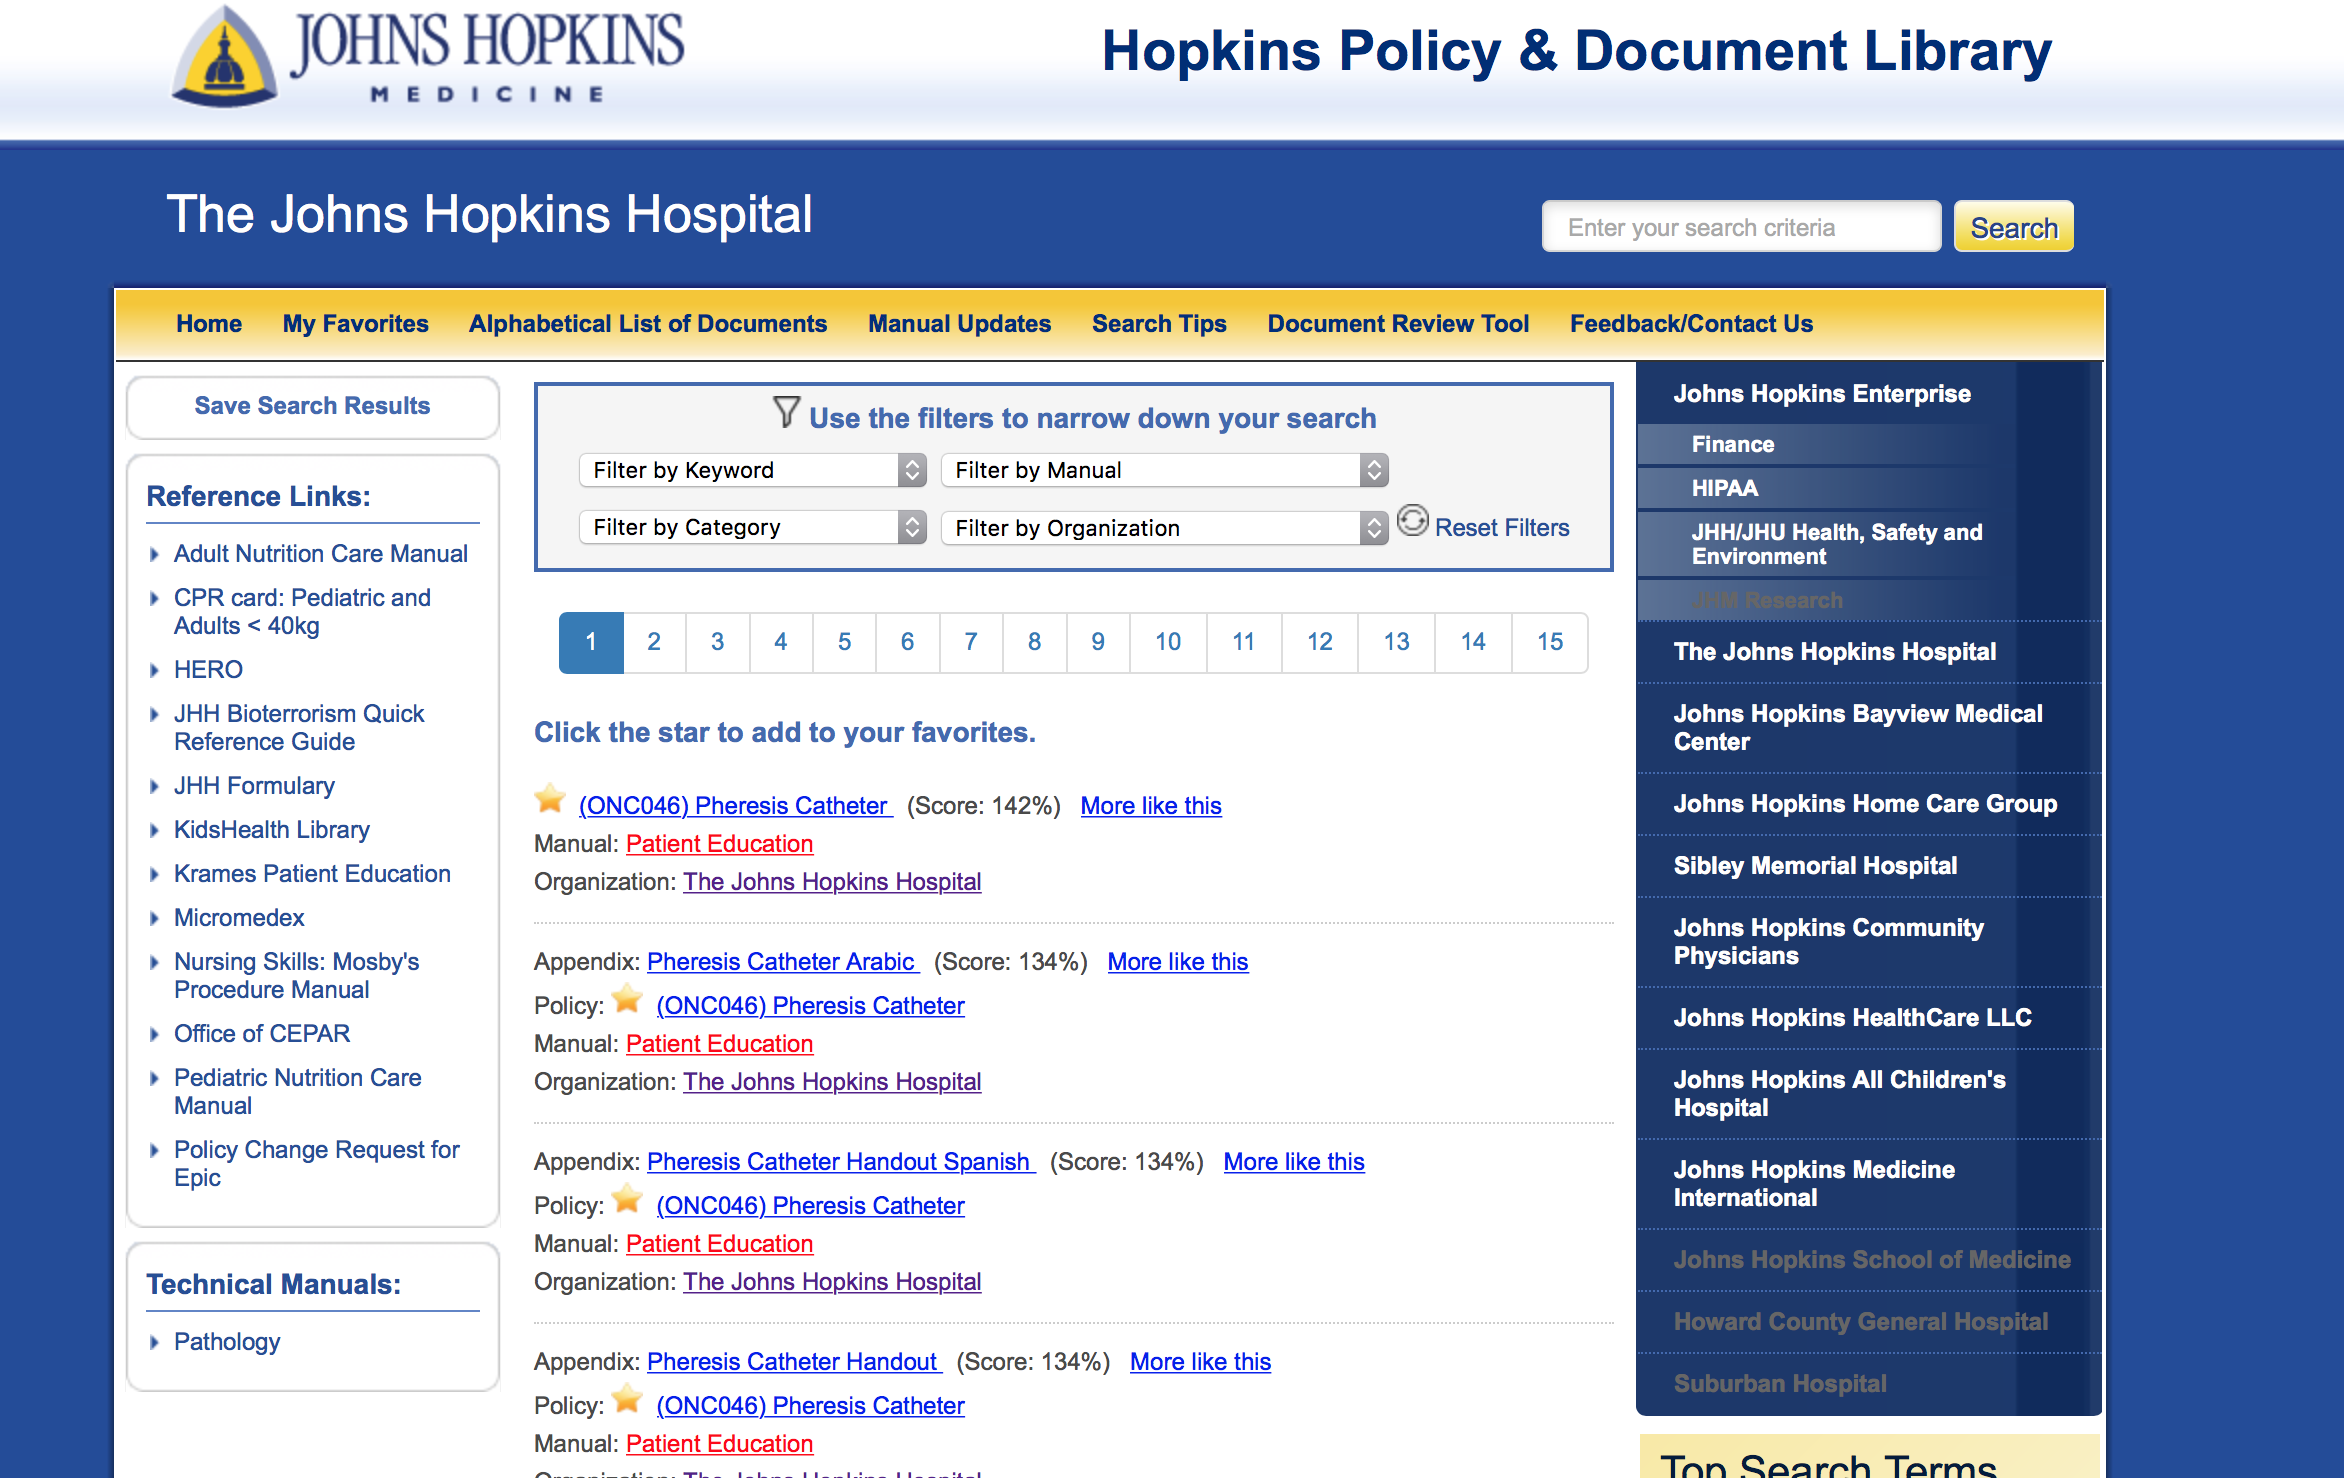
Task: Expand the Filter by Organization dropdown
Action: coord(1164,528)
